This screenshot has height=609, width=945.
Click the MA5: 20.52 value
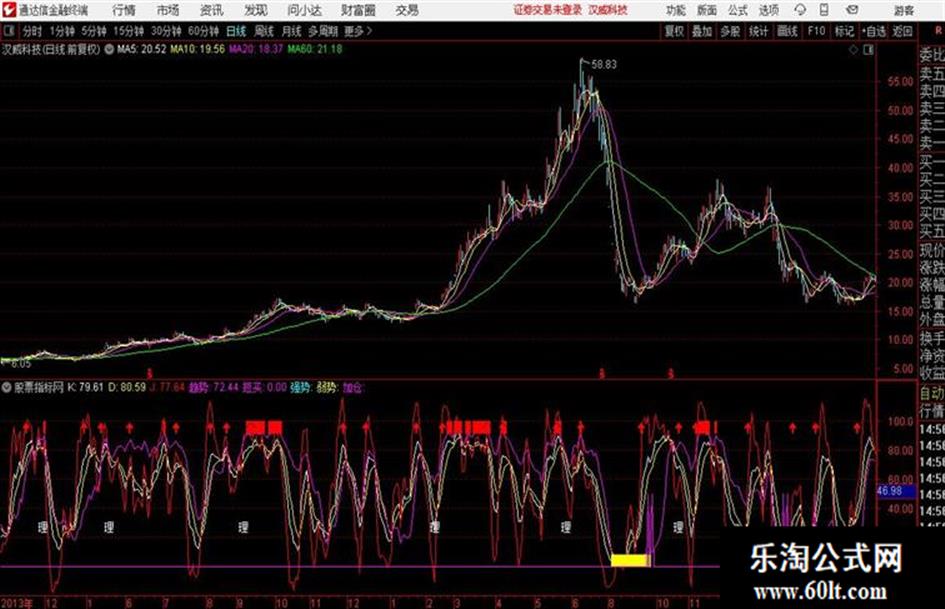click(142, 49)
